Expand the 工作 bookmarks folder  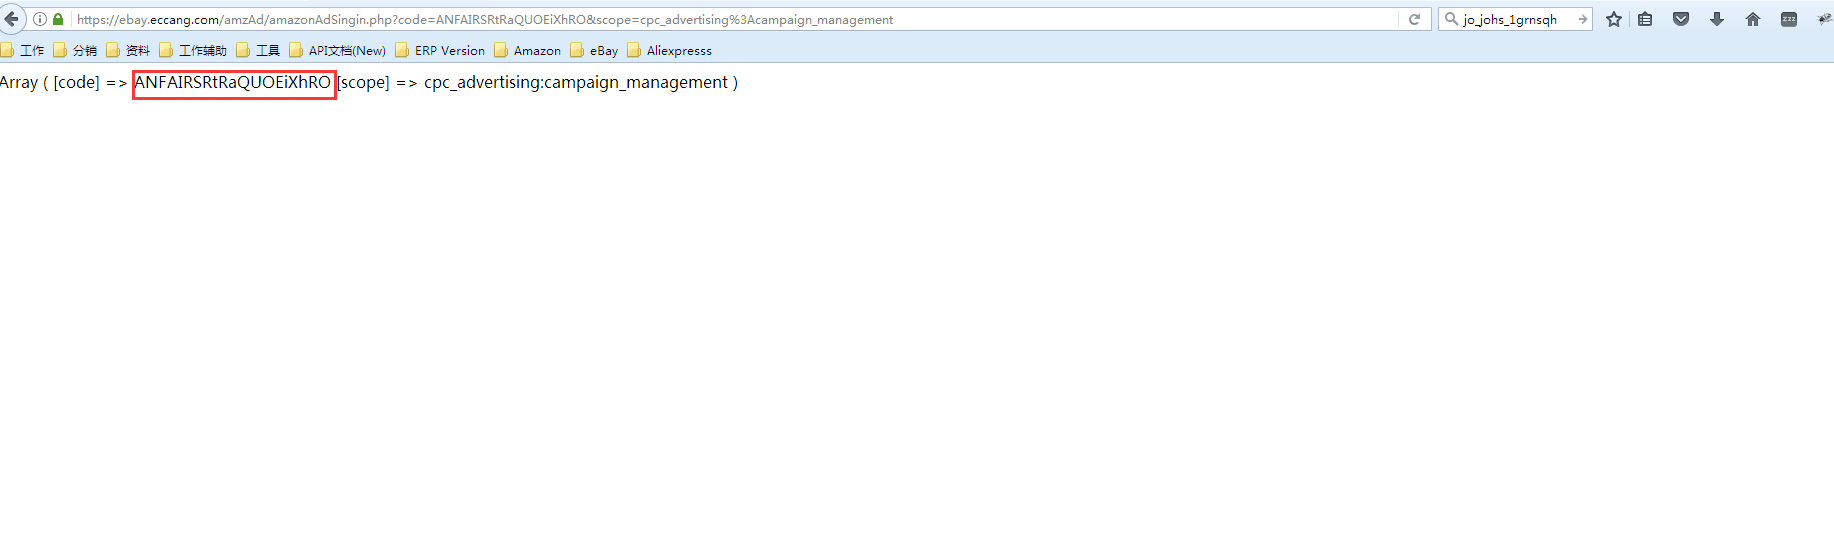tap(23, 50)
